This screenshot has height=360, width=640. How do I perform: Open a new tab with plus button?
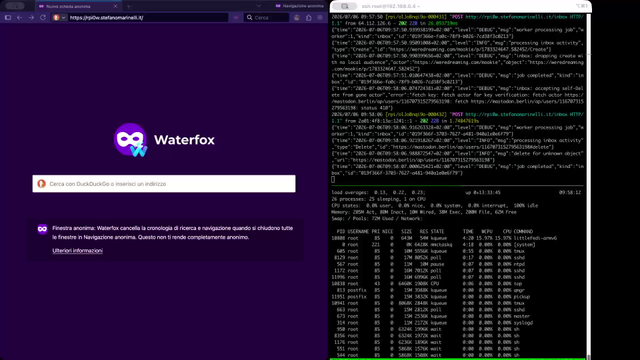[x=129, y=6]
